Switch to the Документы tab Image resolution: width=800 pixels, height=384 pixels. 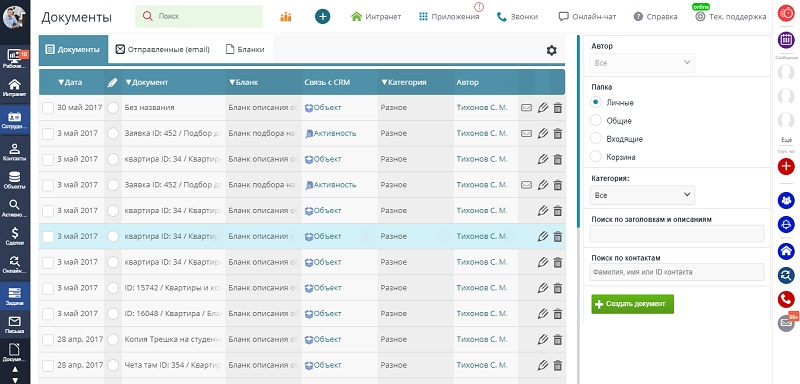pos(73,49)
